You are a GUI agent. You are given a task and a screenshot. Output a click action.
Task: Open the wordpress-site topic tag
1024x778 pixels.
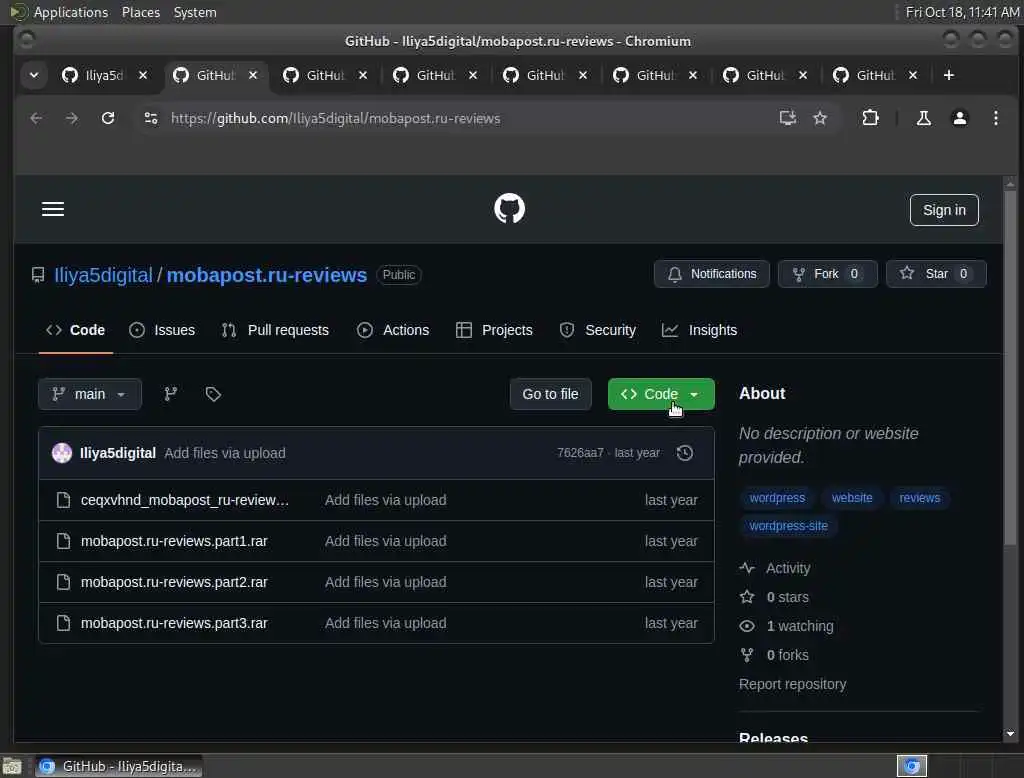(788, 526)
